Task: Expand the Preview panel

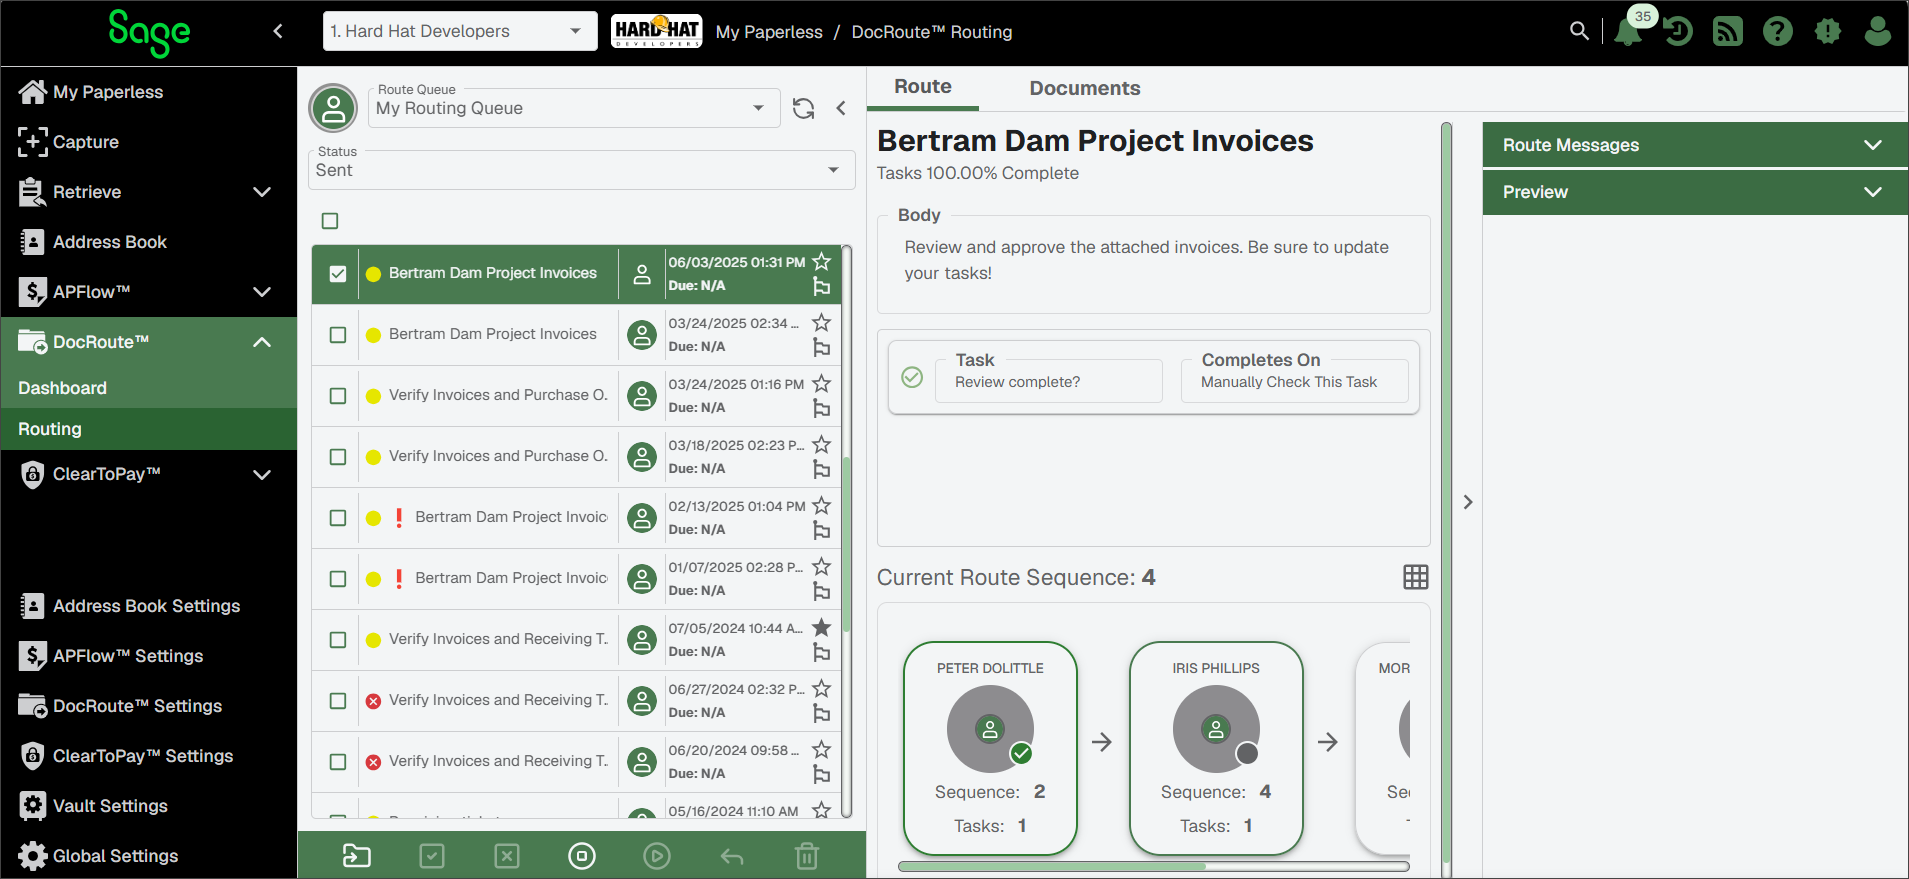Action: click(x=1695, y=192)
